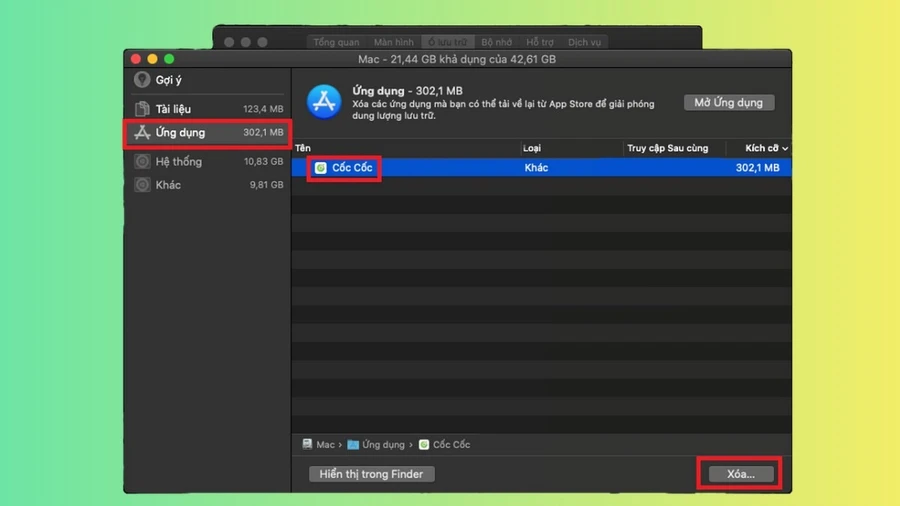Viewport: 900px width, 506px height.
Task: Minimize the storage window with yellow button
Action: 152,59
